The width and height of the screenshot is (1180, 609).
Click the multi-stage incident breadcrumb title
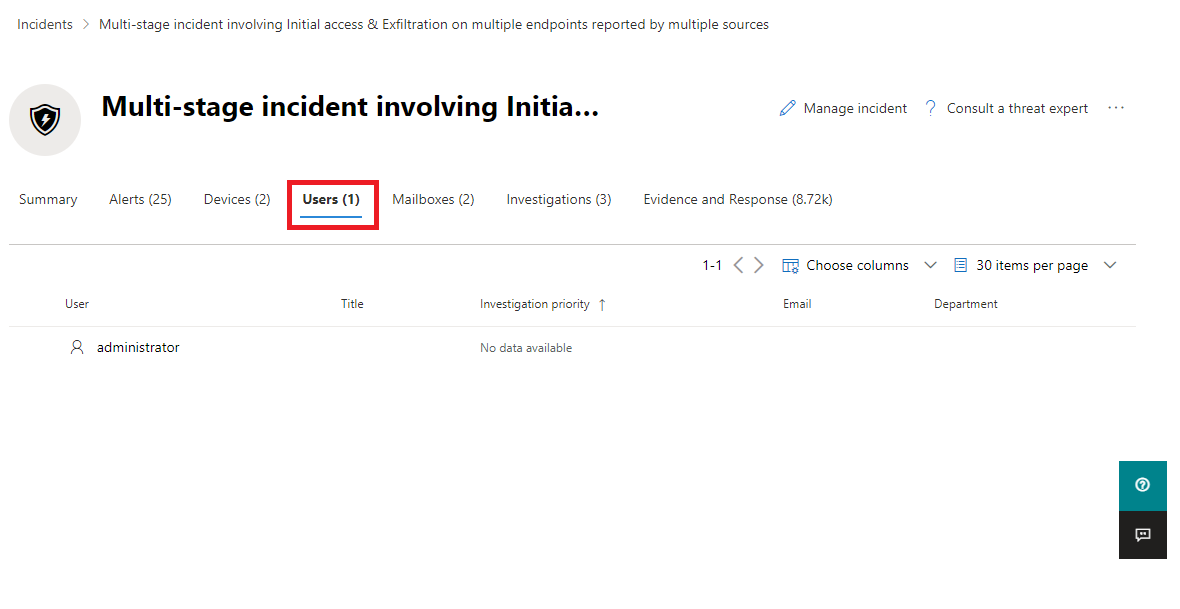coord(434,24)
